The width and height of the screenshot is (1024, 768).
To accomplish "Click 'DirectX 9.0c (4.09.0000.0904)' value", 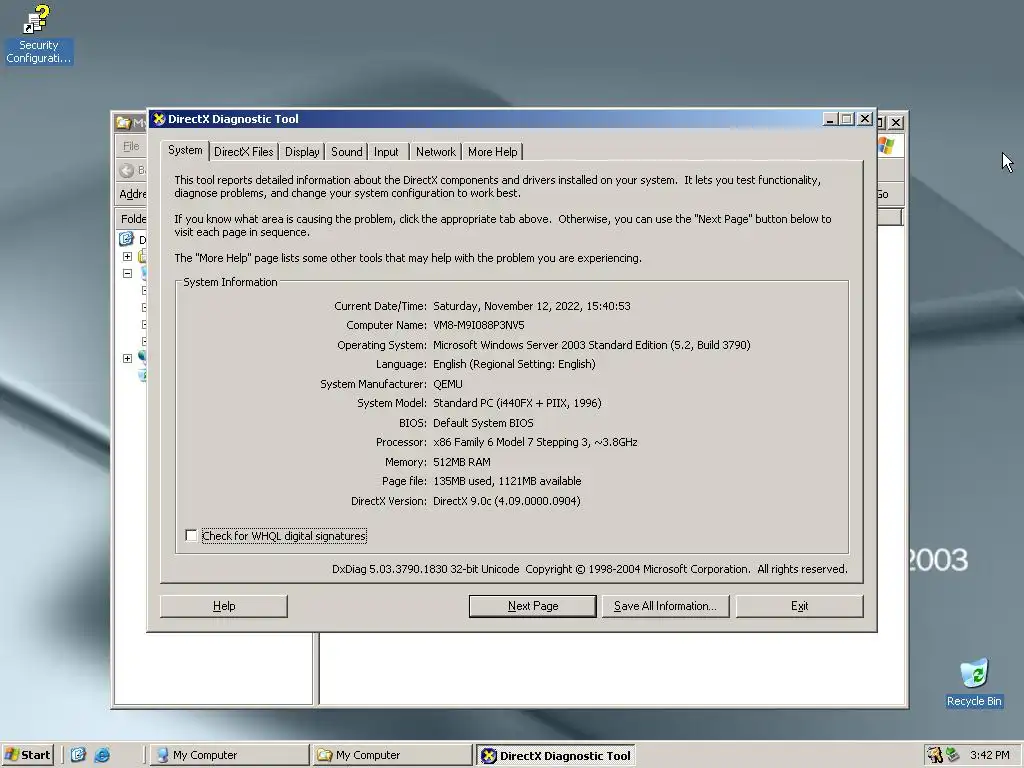I will (507, 501).
